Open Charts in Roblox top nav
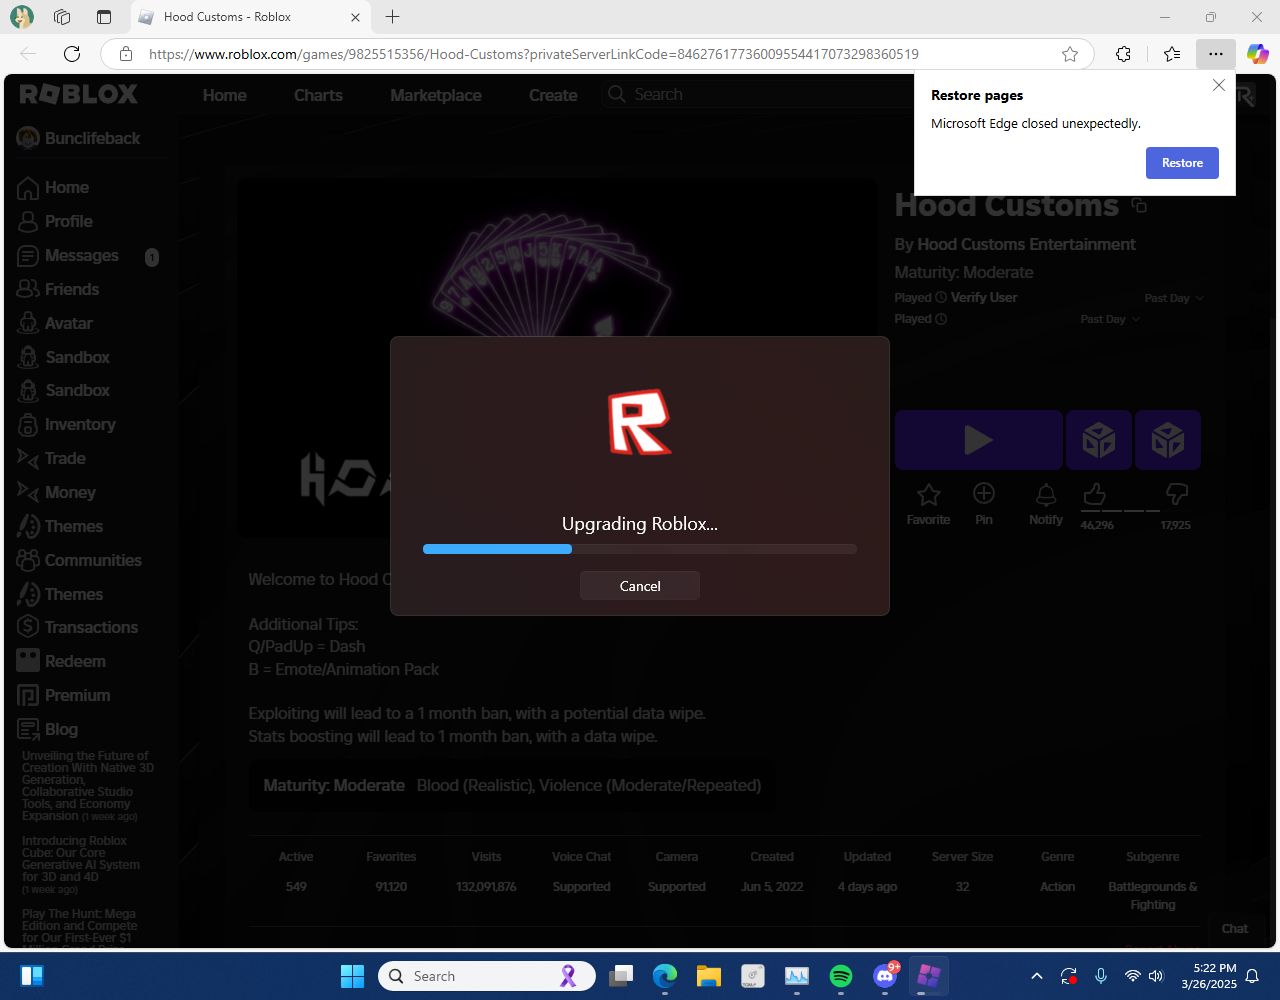Screen dimensions: 1280x1000 pyautogui.click(x=318, y=95)
